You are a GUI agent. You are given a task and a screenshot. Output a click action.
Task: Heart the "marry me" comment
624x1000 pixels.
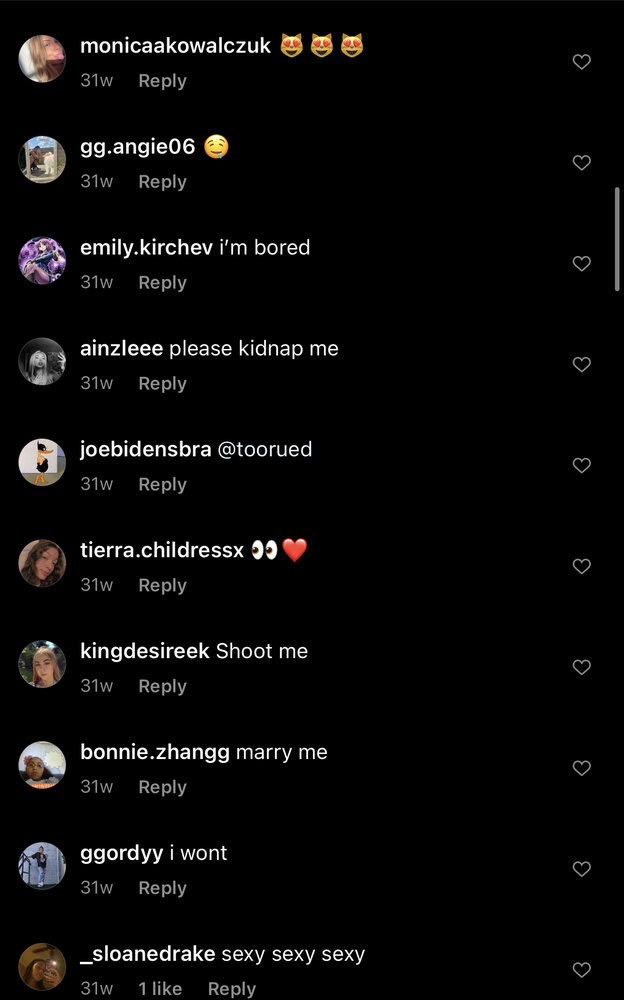581,768
